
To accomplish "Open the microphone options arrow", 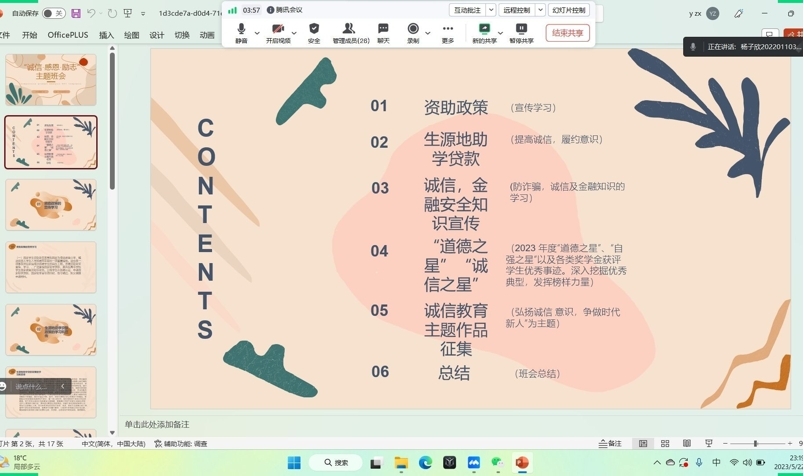I will (257, 32).
